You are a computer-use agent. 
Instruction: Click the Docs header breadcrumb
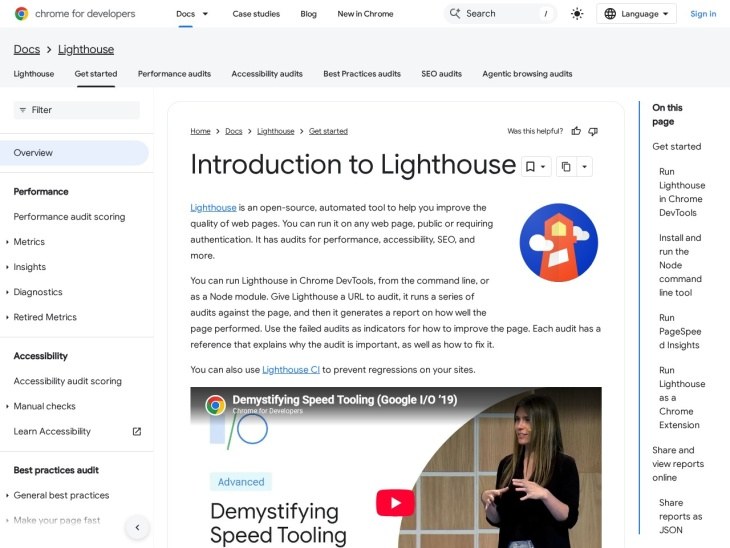pos(27,49)
